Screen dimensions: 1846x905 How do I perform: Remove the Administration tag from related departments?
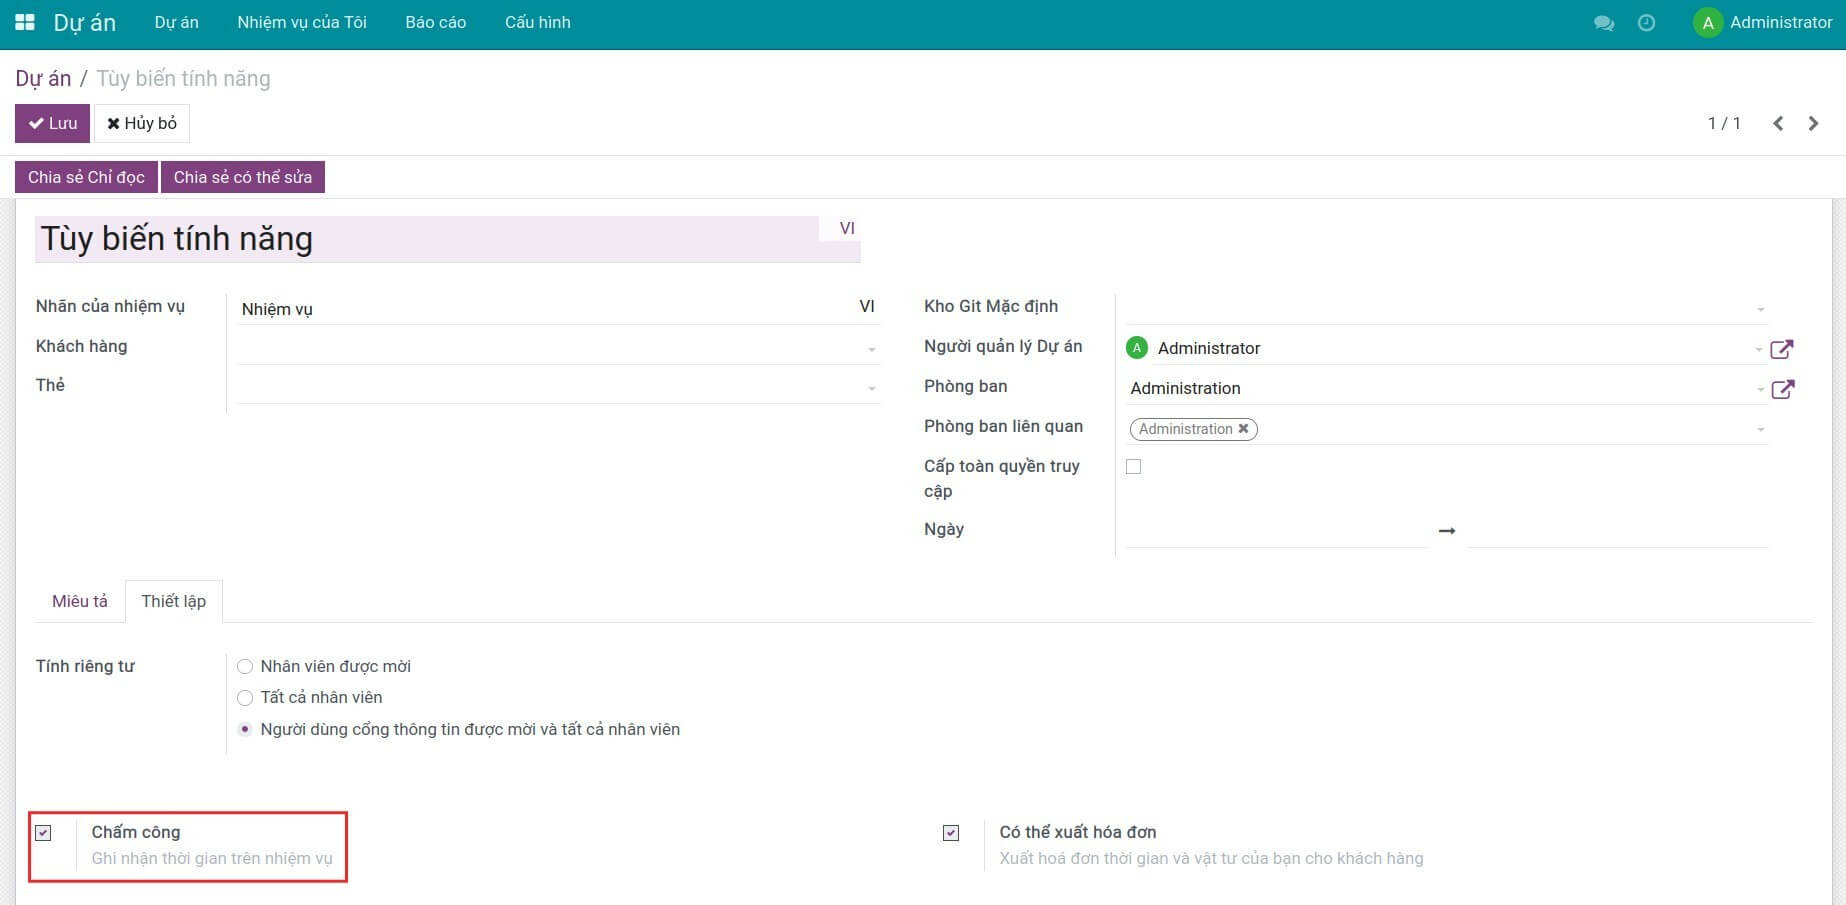[x=1243, y=429]
